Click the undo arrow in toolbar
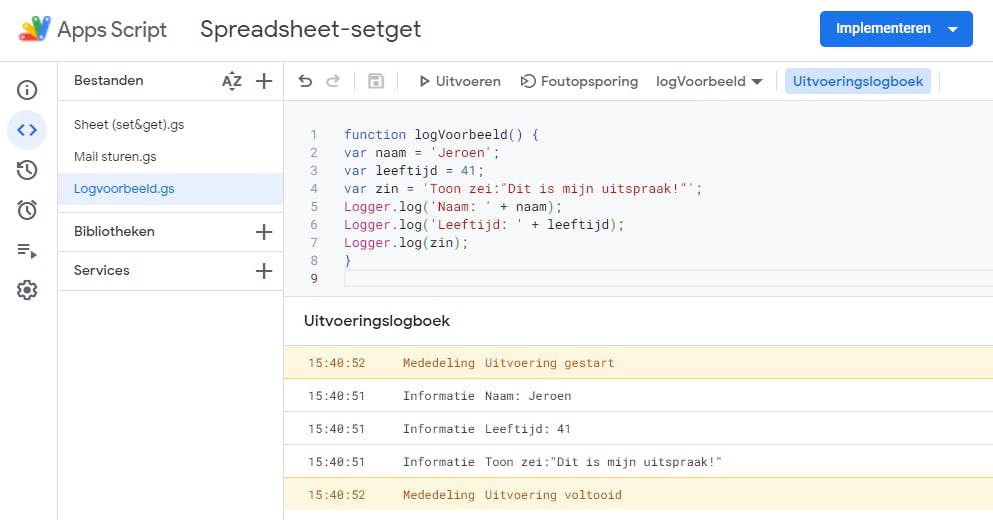Screen dimensions: 993x520 pos(306,81)
